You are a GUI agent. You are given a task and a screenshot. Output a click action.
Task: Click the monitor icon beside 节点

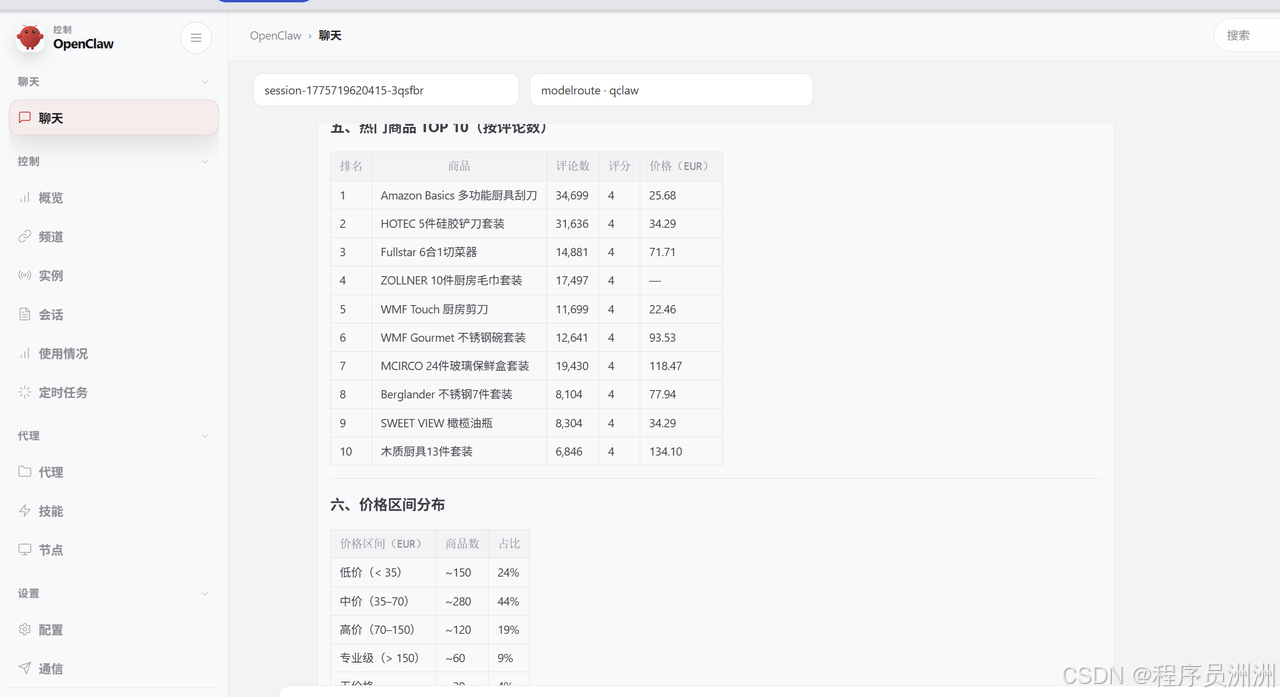25,550
